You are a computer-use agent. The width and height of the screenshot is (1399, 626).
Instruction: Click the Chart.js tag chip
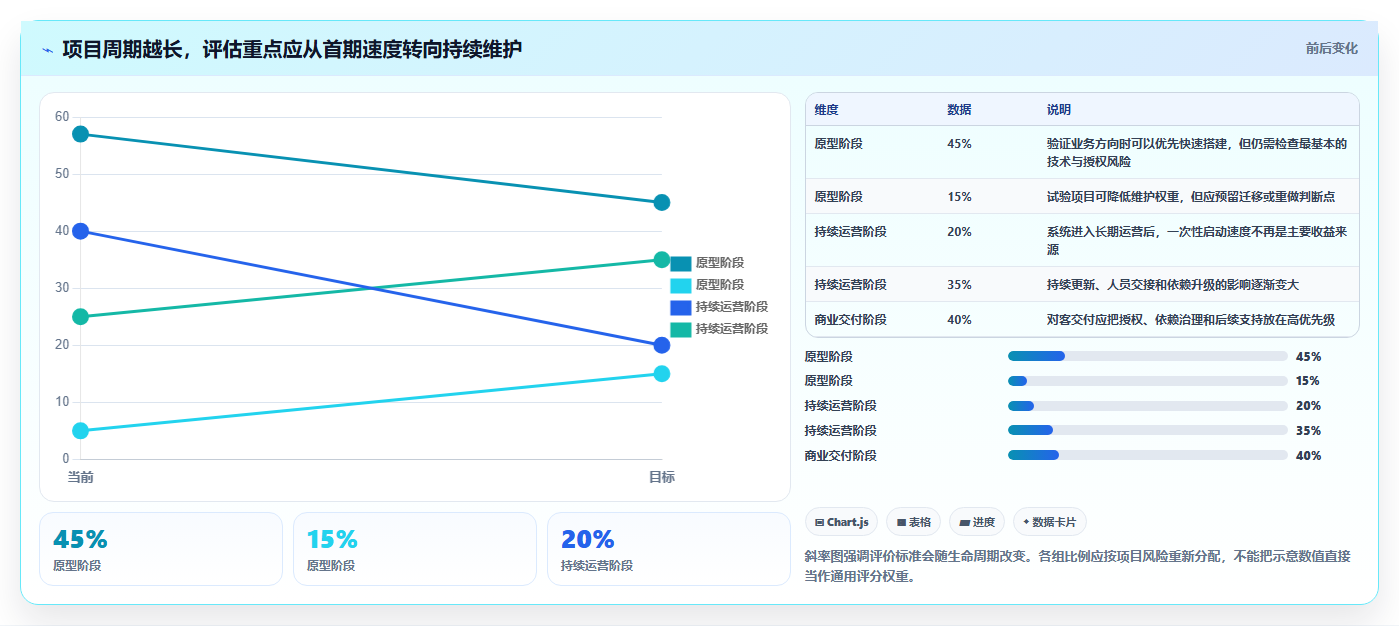841,522
